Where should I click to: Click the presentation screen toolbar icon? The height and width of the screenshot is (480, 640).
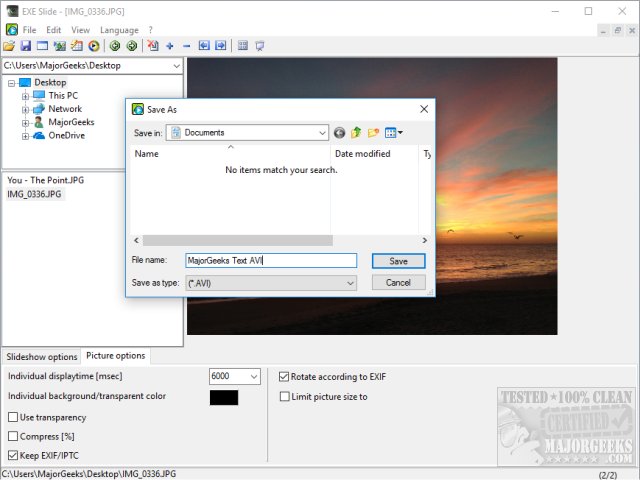pos(260,46)
